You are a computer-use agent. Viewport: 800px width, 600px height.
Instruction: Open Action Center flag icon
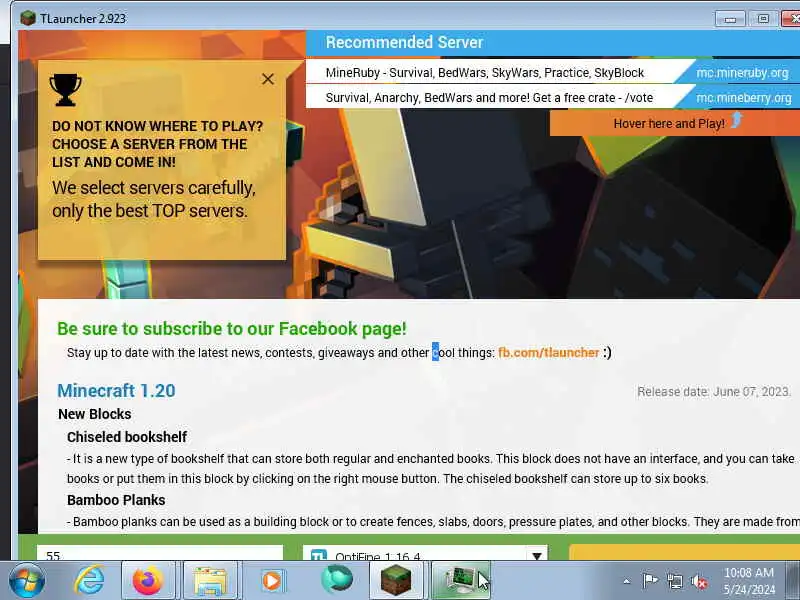pyautogui.click(x=649, y=581)
